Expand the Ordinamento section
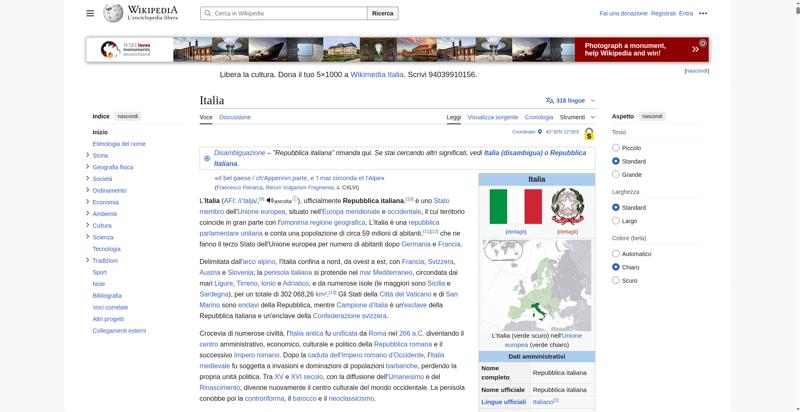 [x=88, y=190]
